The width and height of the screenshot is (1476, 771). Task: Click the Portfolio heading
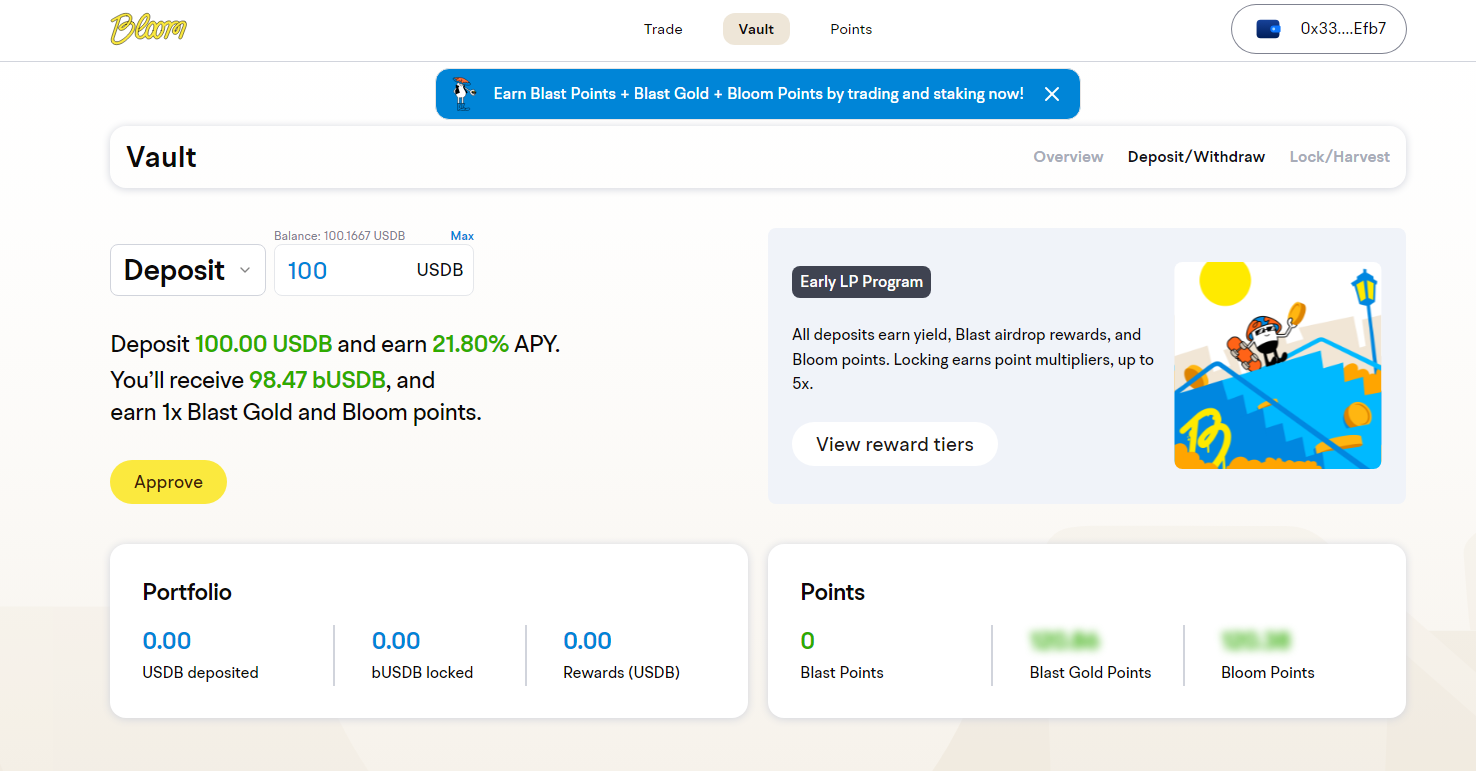[187, 592]
